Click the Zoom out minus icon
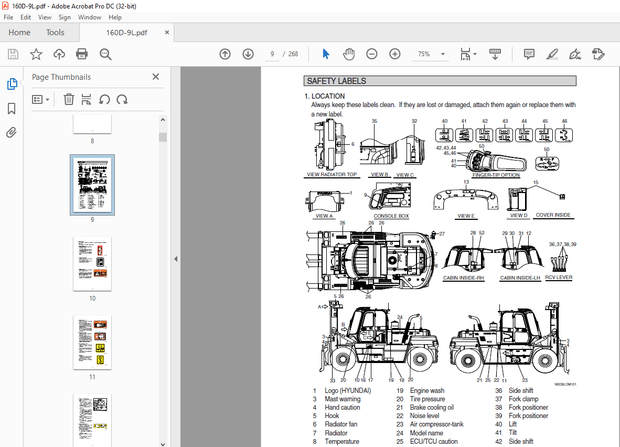Screen dimensions: 620x447 coord(371,54)
